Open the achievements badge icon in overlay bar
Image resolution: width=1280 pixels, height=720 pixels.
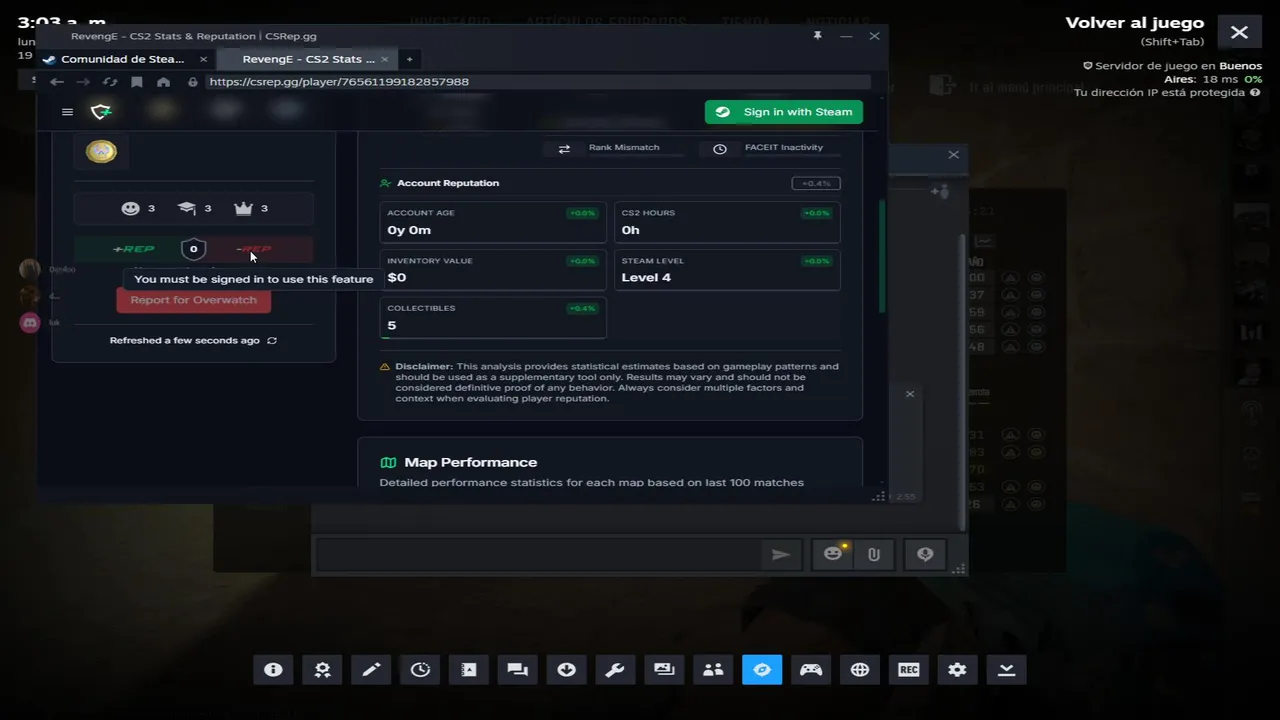(x=322, y=670)
